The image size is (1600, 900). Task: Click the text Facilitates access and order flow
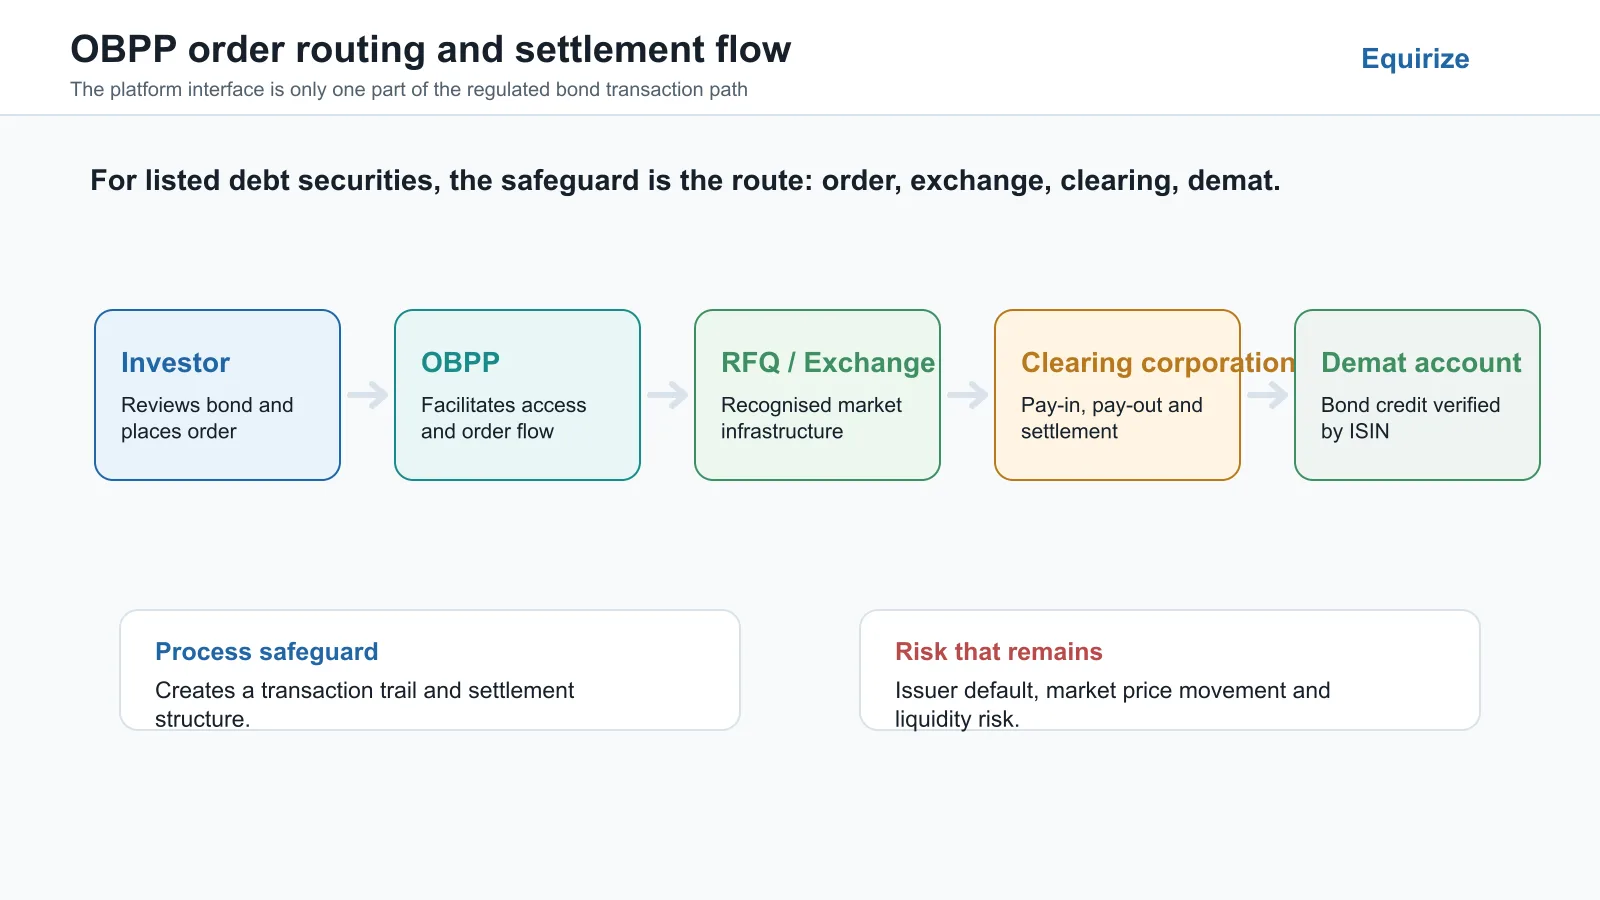(504, 418)
